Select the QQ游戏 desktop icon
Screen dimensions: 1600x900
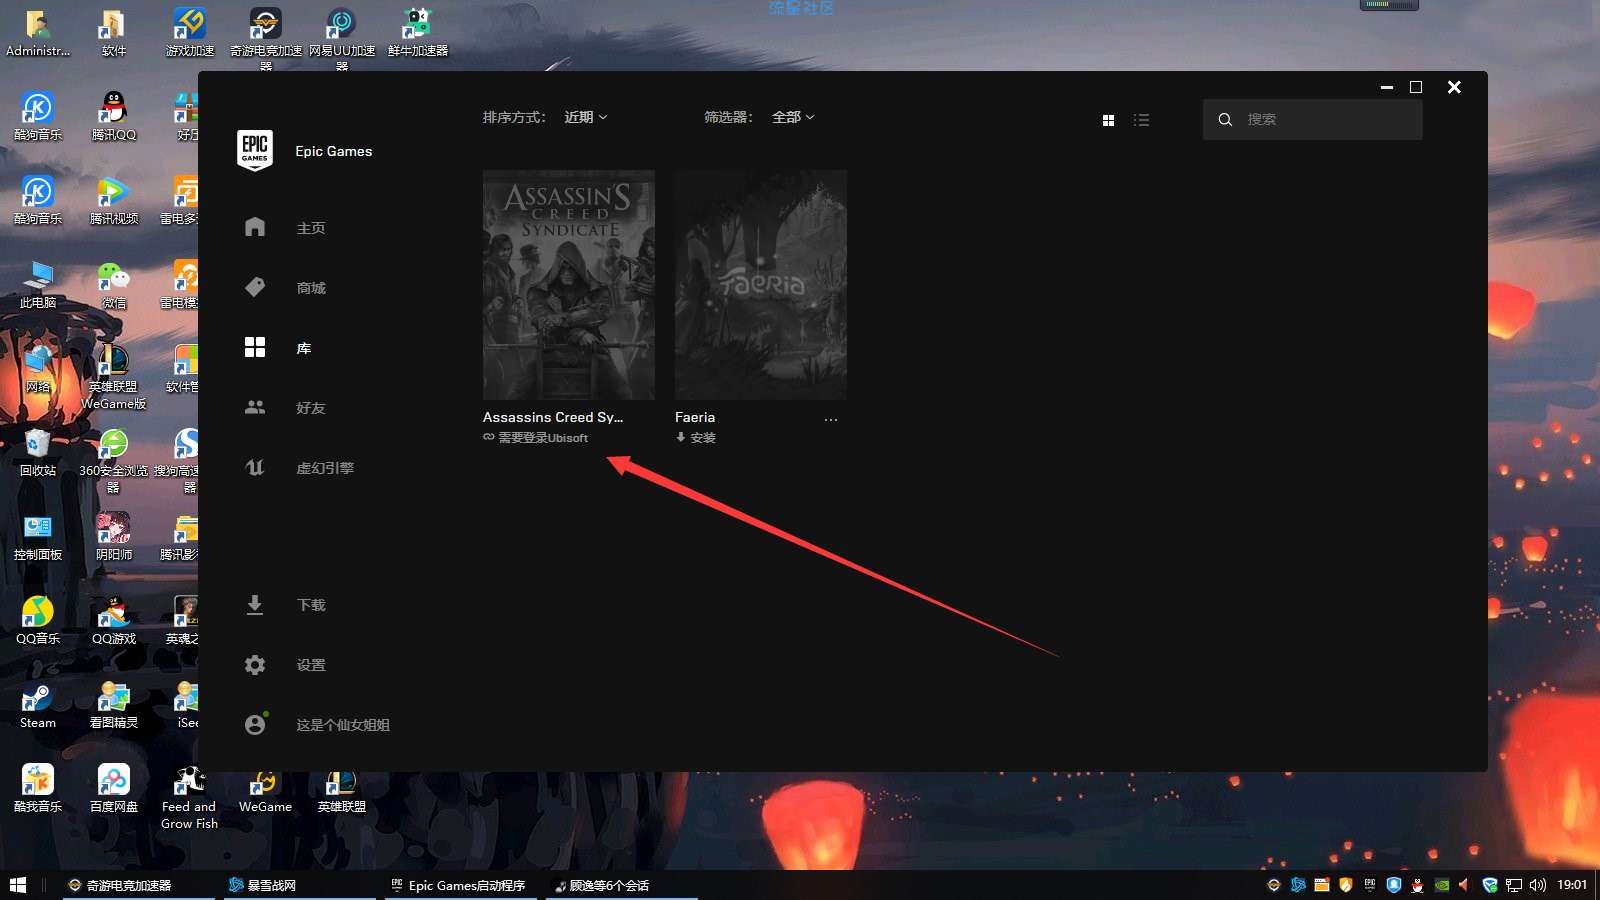[114, 620]
